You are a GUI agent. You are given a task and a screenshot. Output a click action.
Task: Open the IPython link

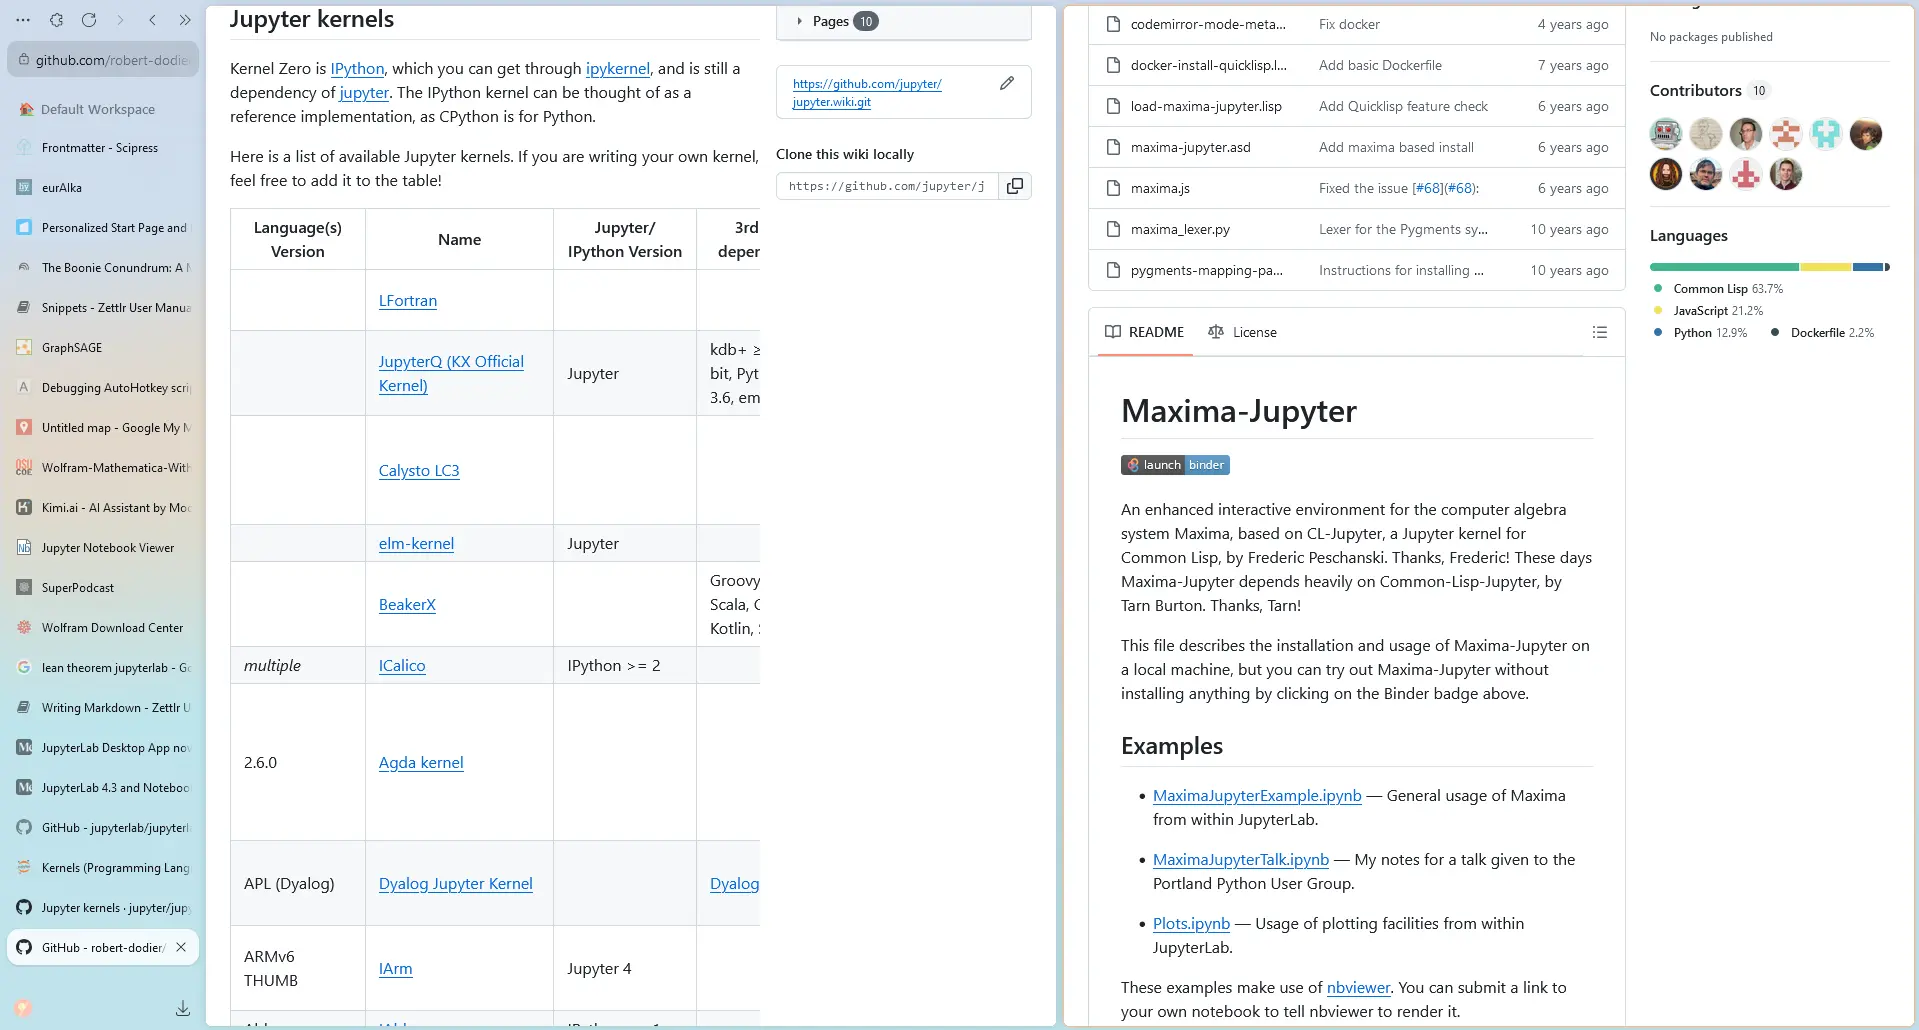click(x=357, y=69)
